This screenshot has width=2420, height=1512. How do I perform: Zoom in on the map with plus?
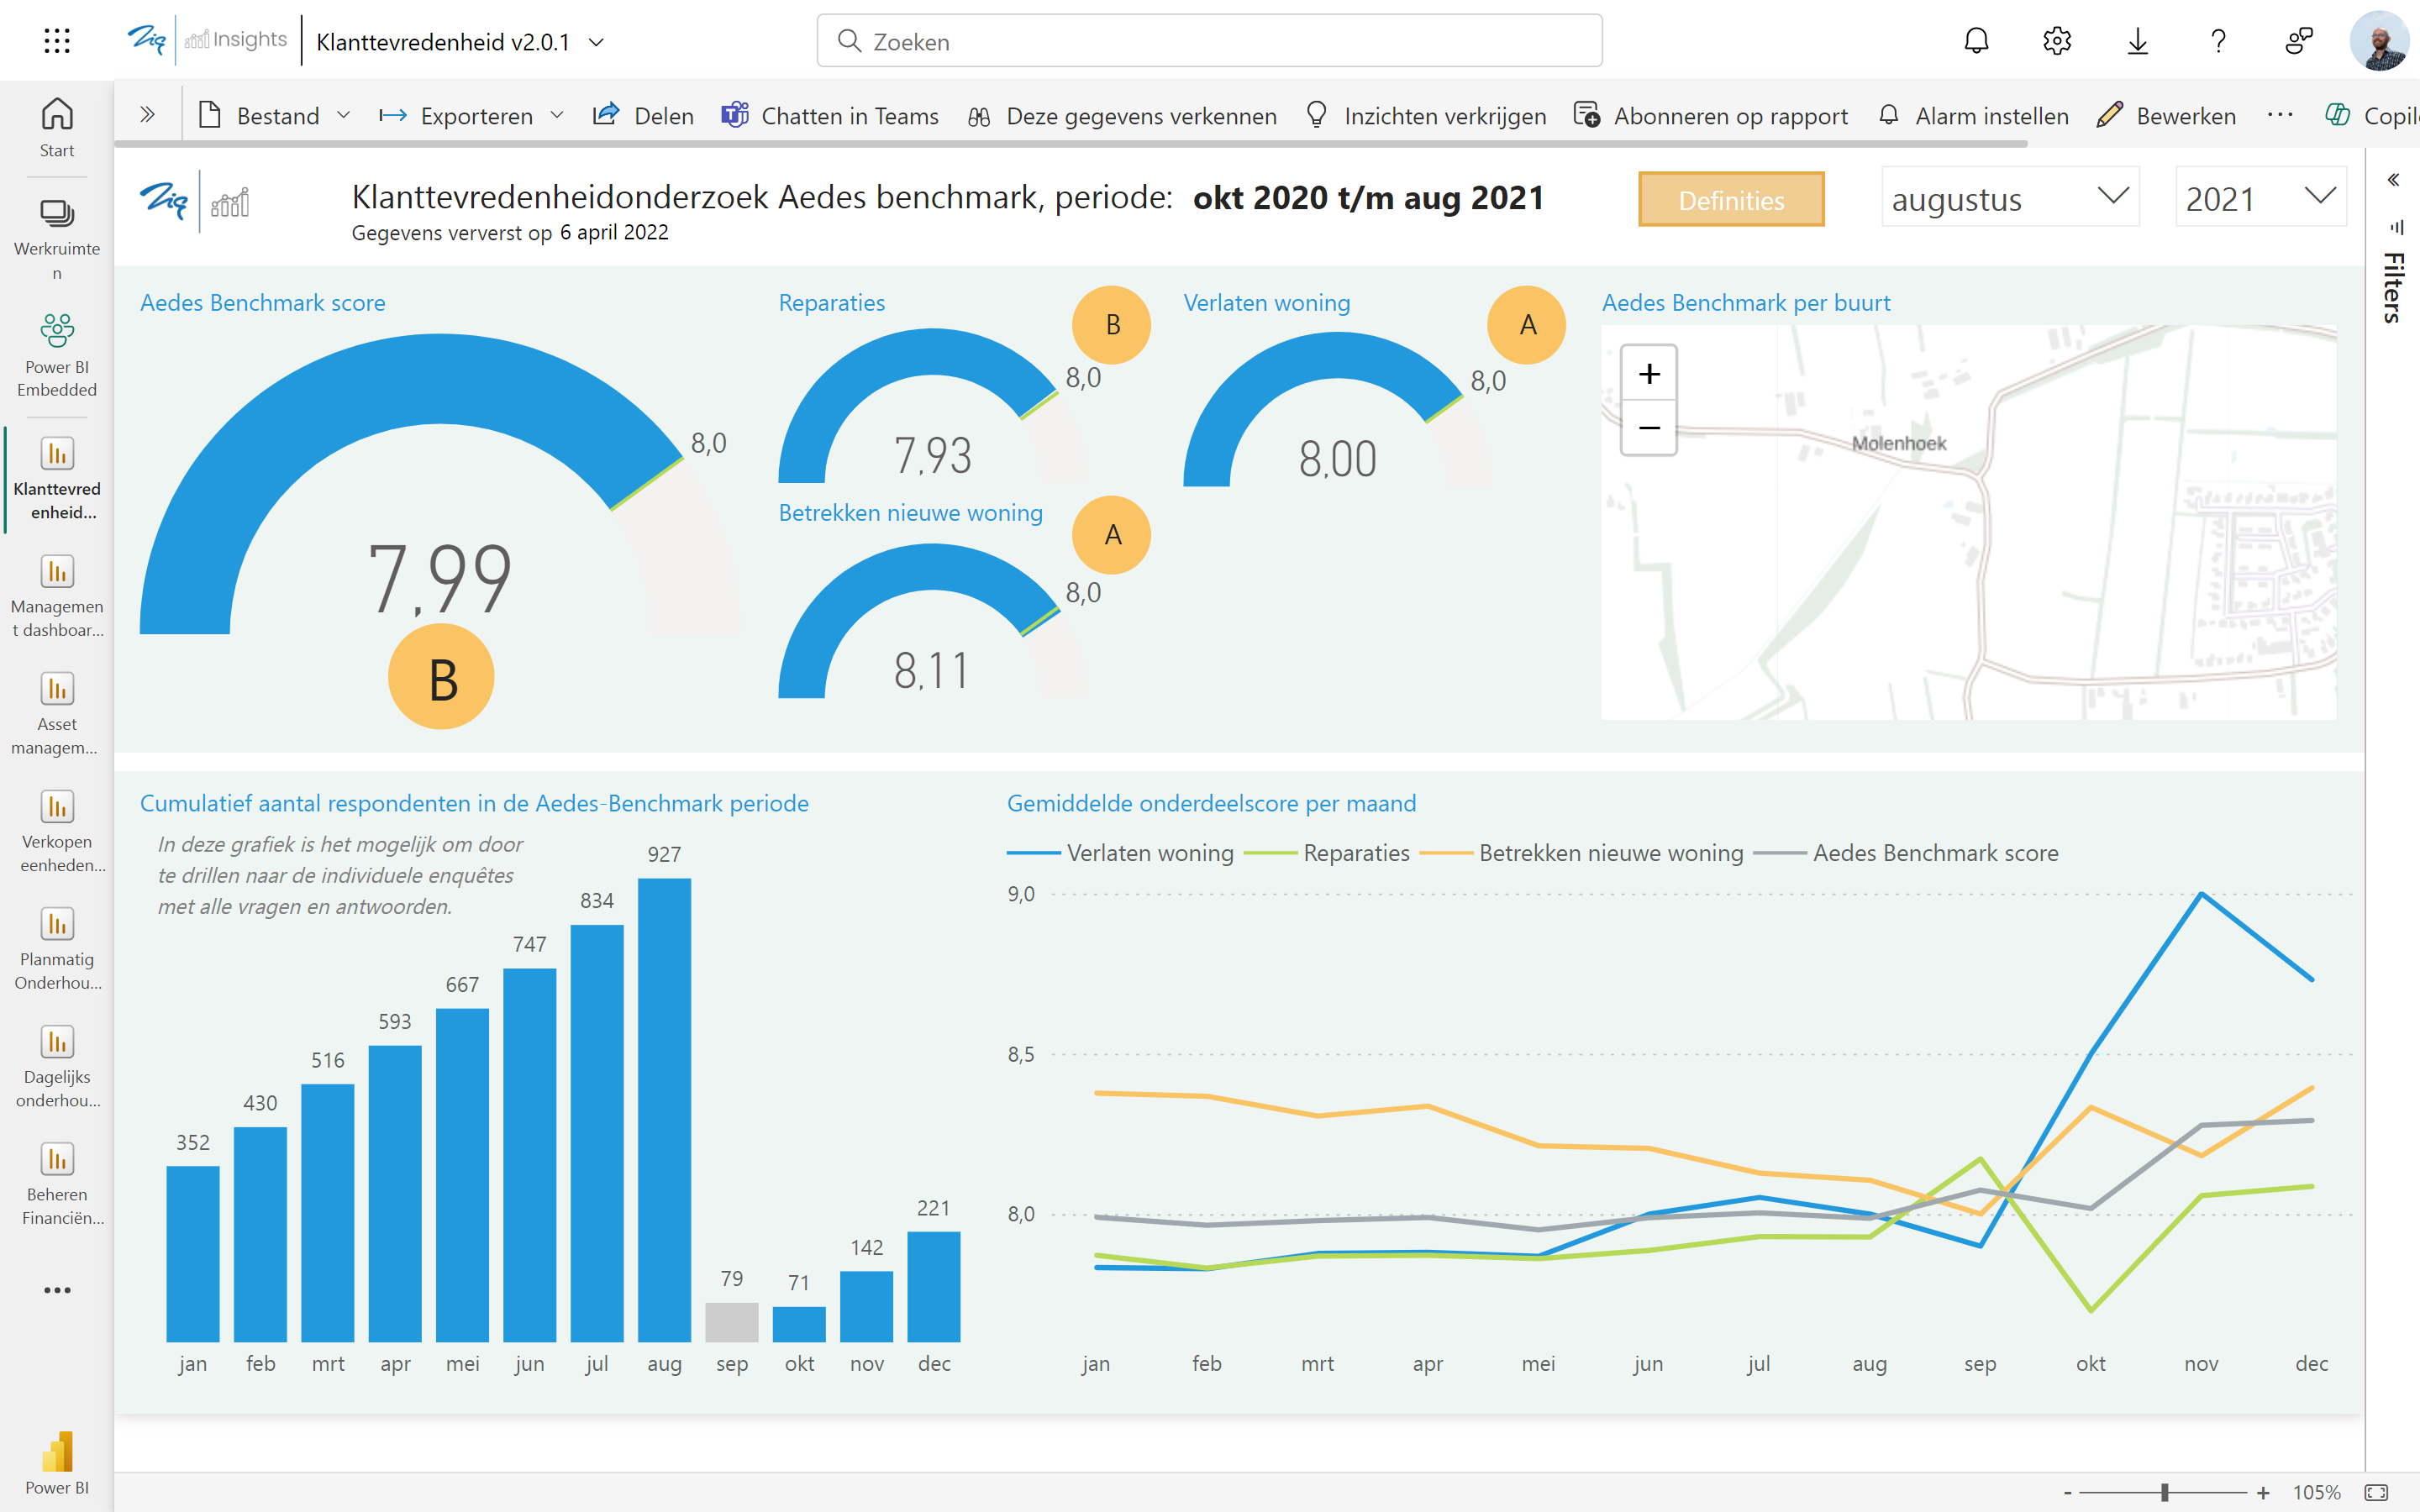[x=1649, y=374]
